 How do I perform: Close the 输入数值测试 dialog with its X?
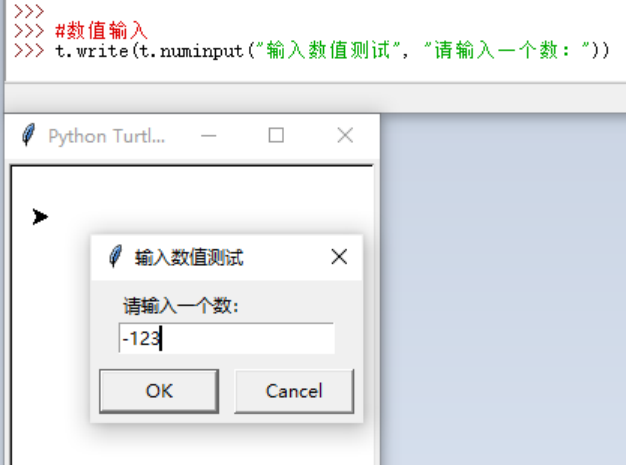coord(339,257)
